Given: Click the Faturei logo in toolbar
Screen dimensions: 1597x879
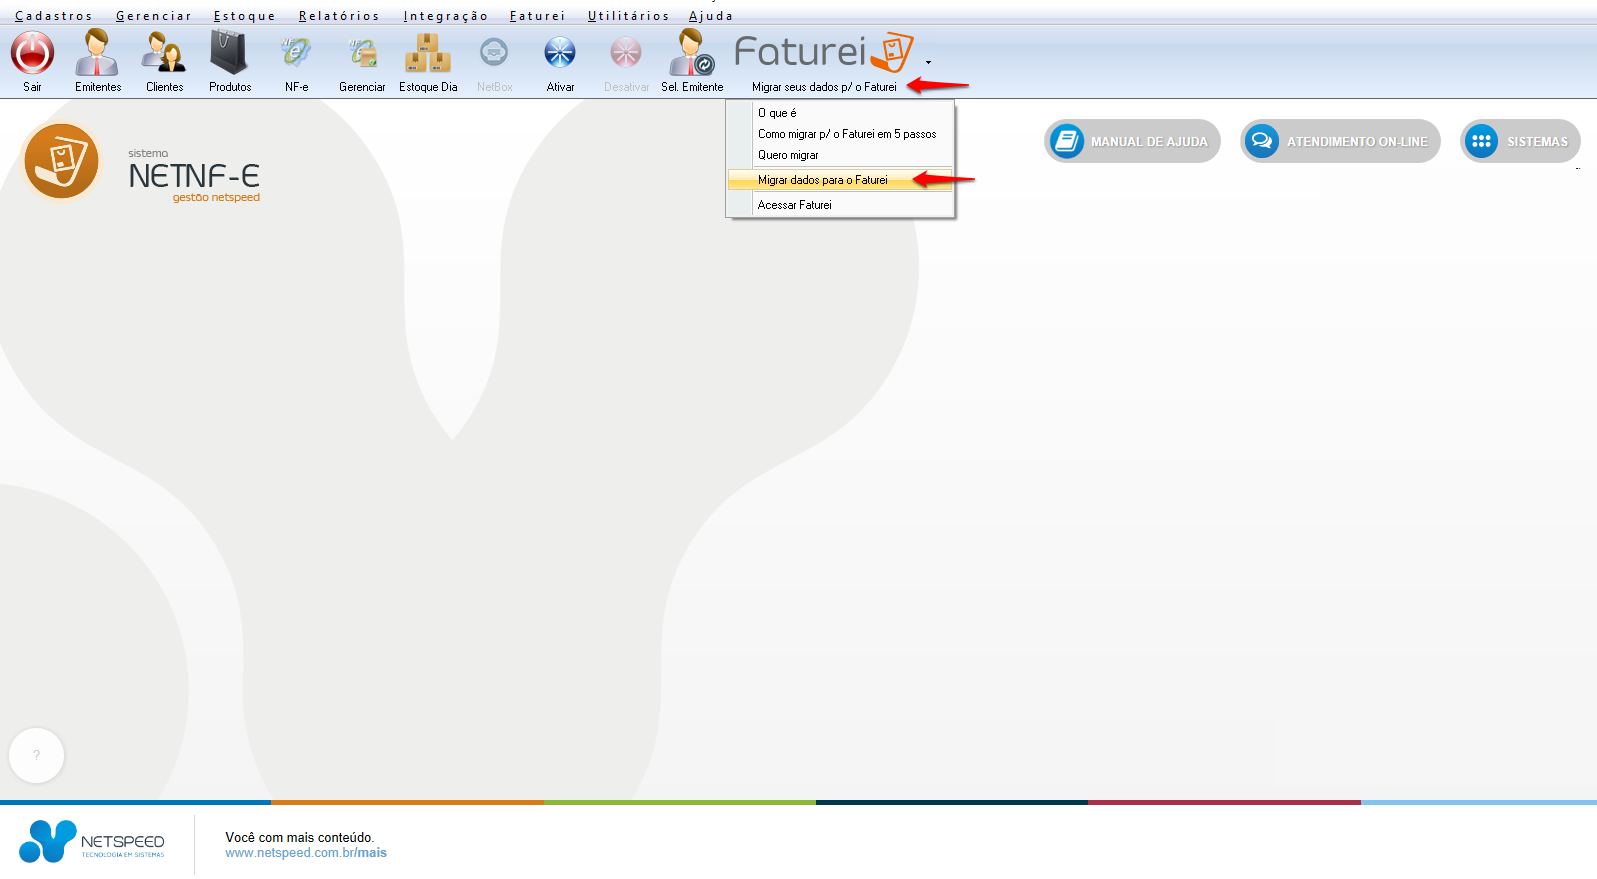Looking at the screenshot, I should [824, 52].
